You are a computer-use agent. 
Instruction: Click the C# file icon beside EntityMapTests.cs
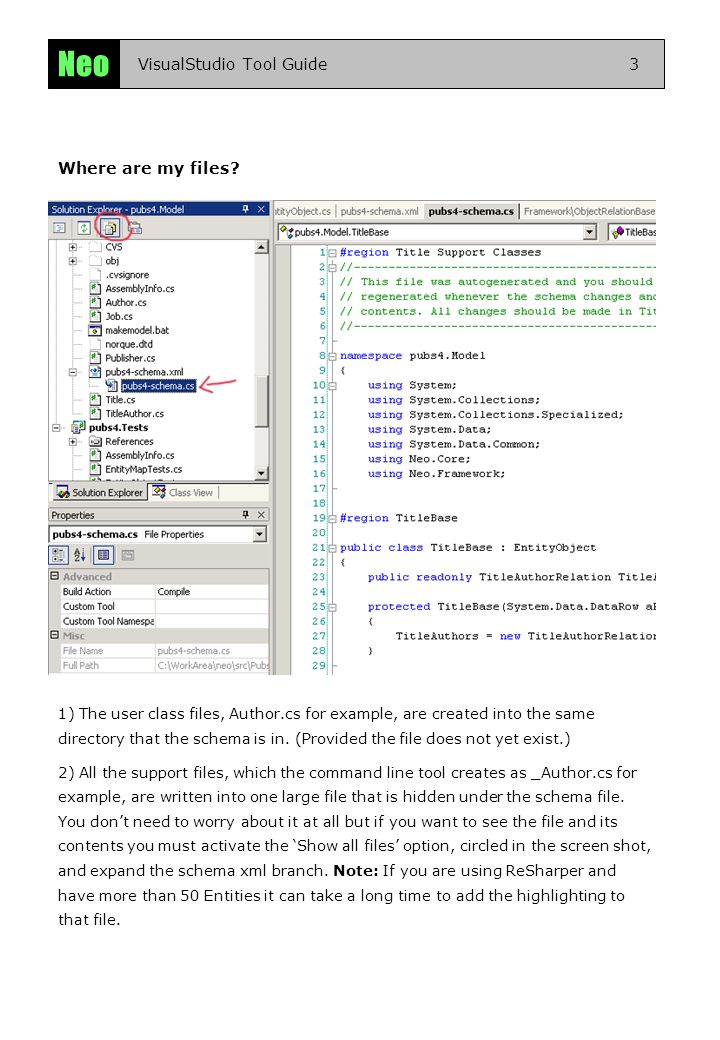point(95,470)
